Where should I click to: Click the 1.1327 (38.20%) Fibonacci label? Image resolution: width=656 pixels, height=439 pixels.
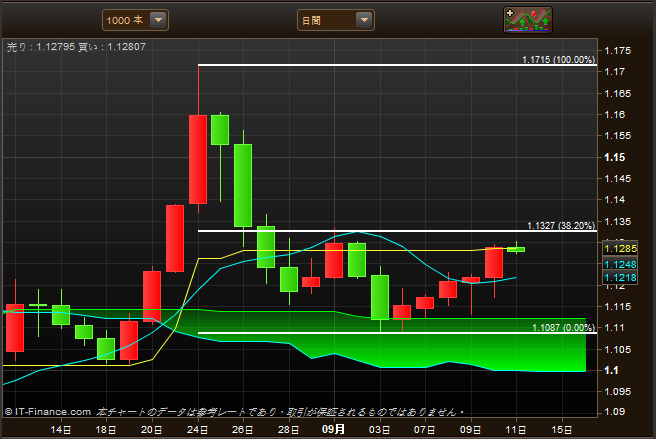561,226
